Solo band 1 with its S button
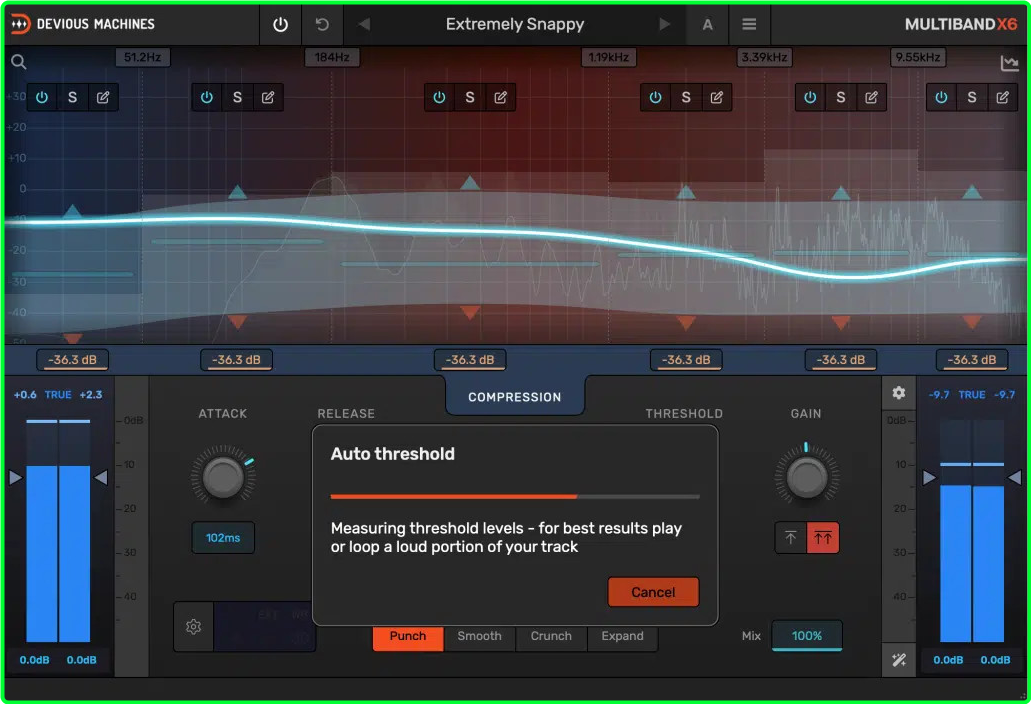 click(x=72, y=97)
